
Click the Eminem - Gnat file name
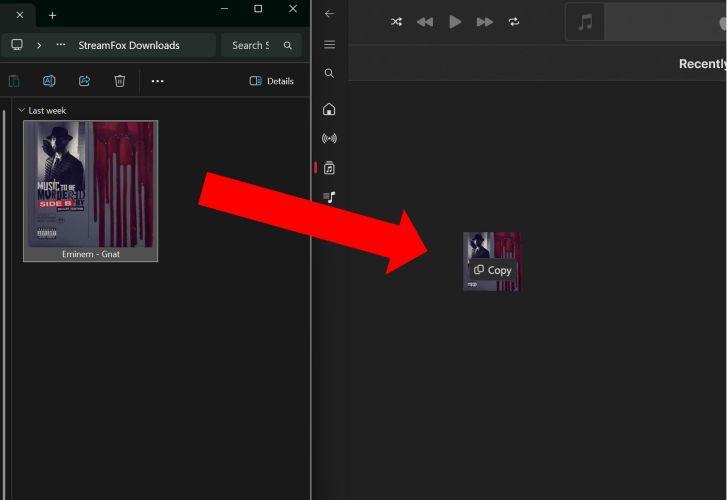(91, 254)
